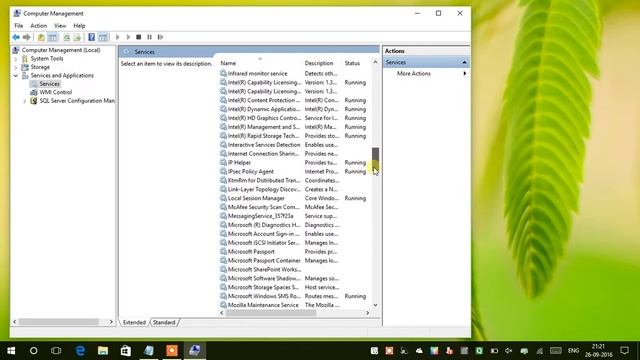
Task: Open the More Actions submenu arrow
Action: (464, 73)
